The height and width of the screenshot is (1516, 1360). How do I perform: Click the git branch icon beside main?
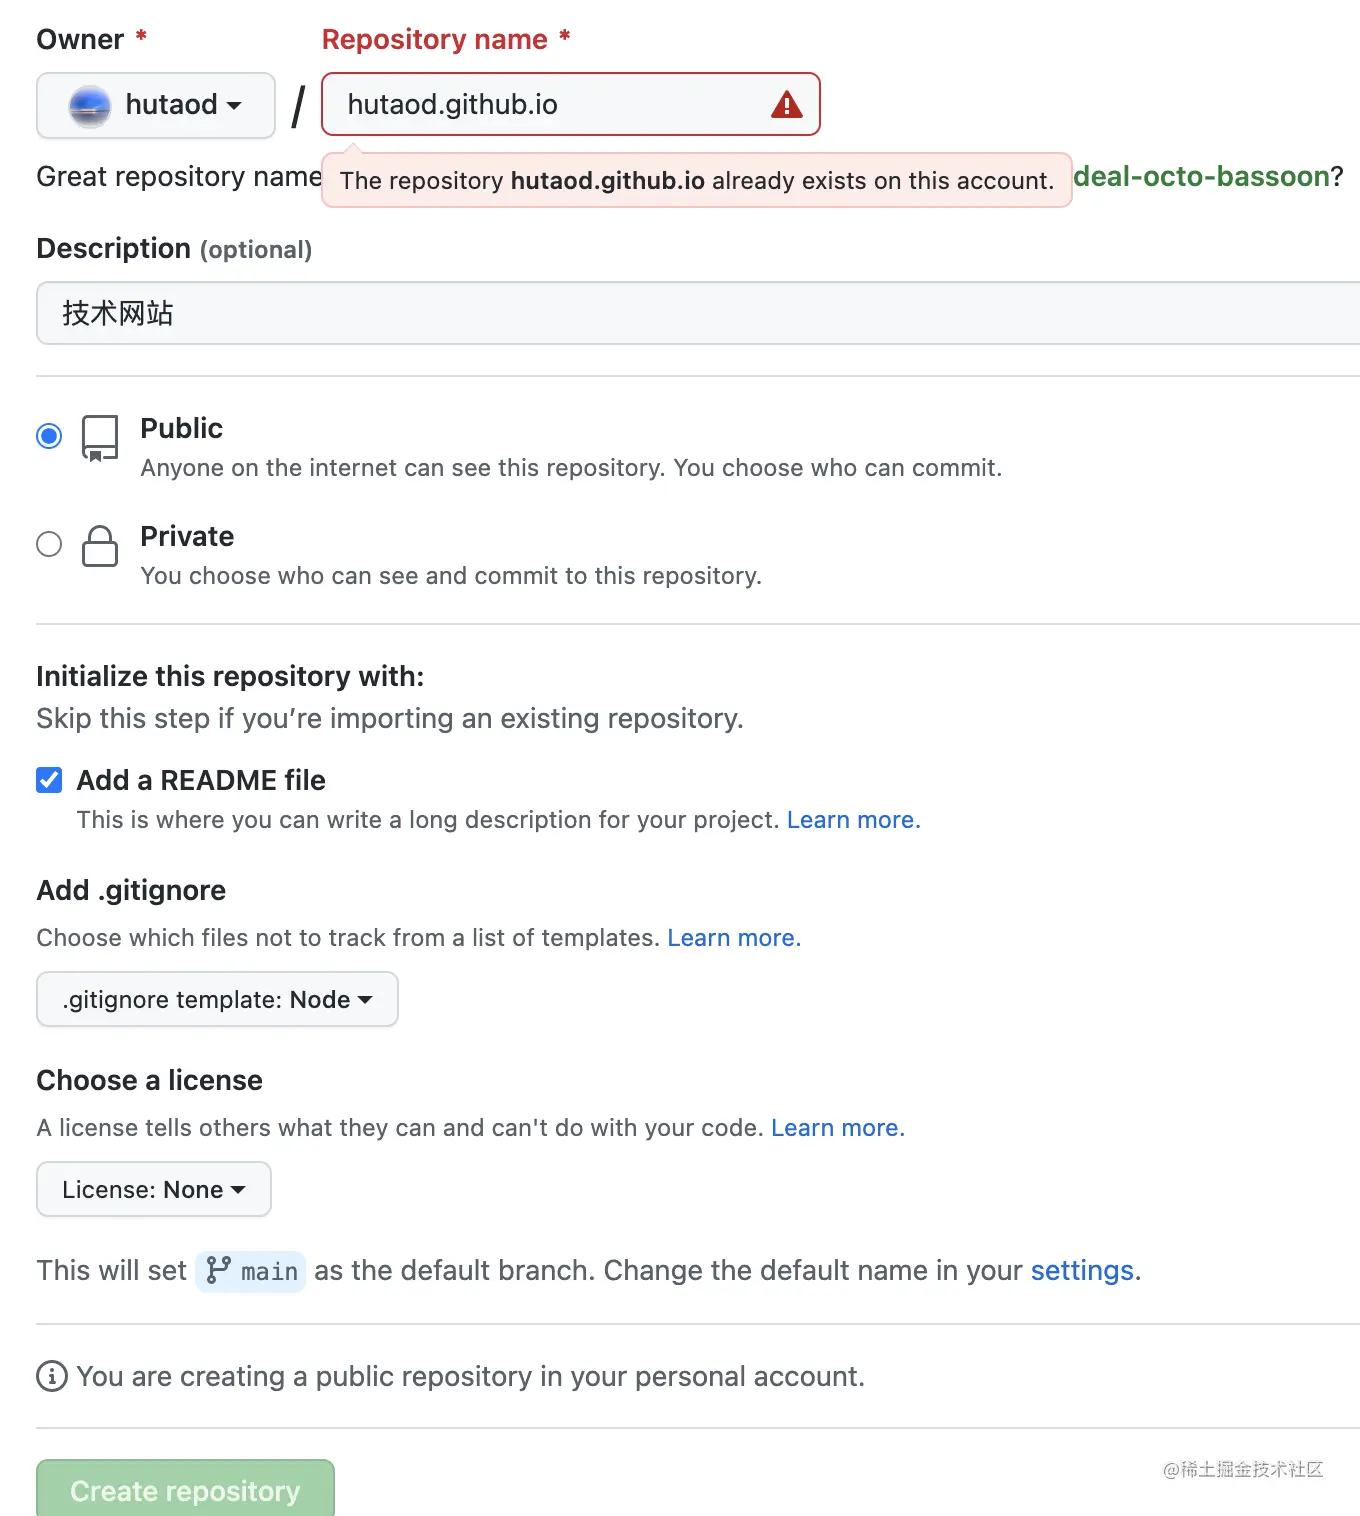(218, 1270)
